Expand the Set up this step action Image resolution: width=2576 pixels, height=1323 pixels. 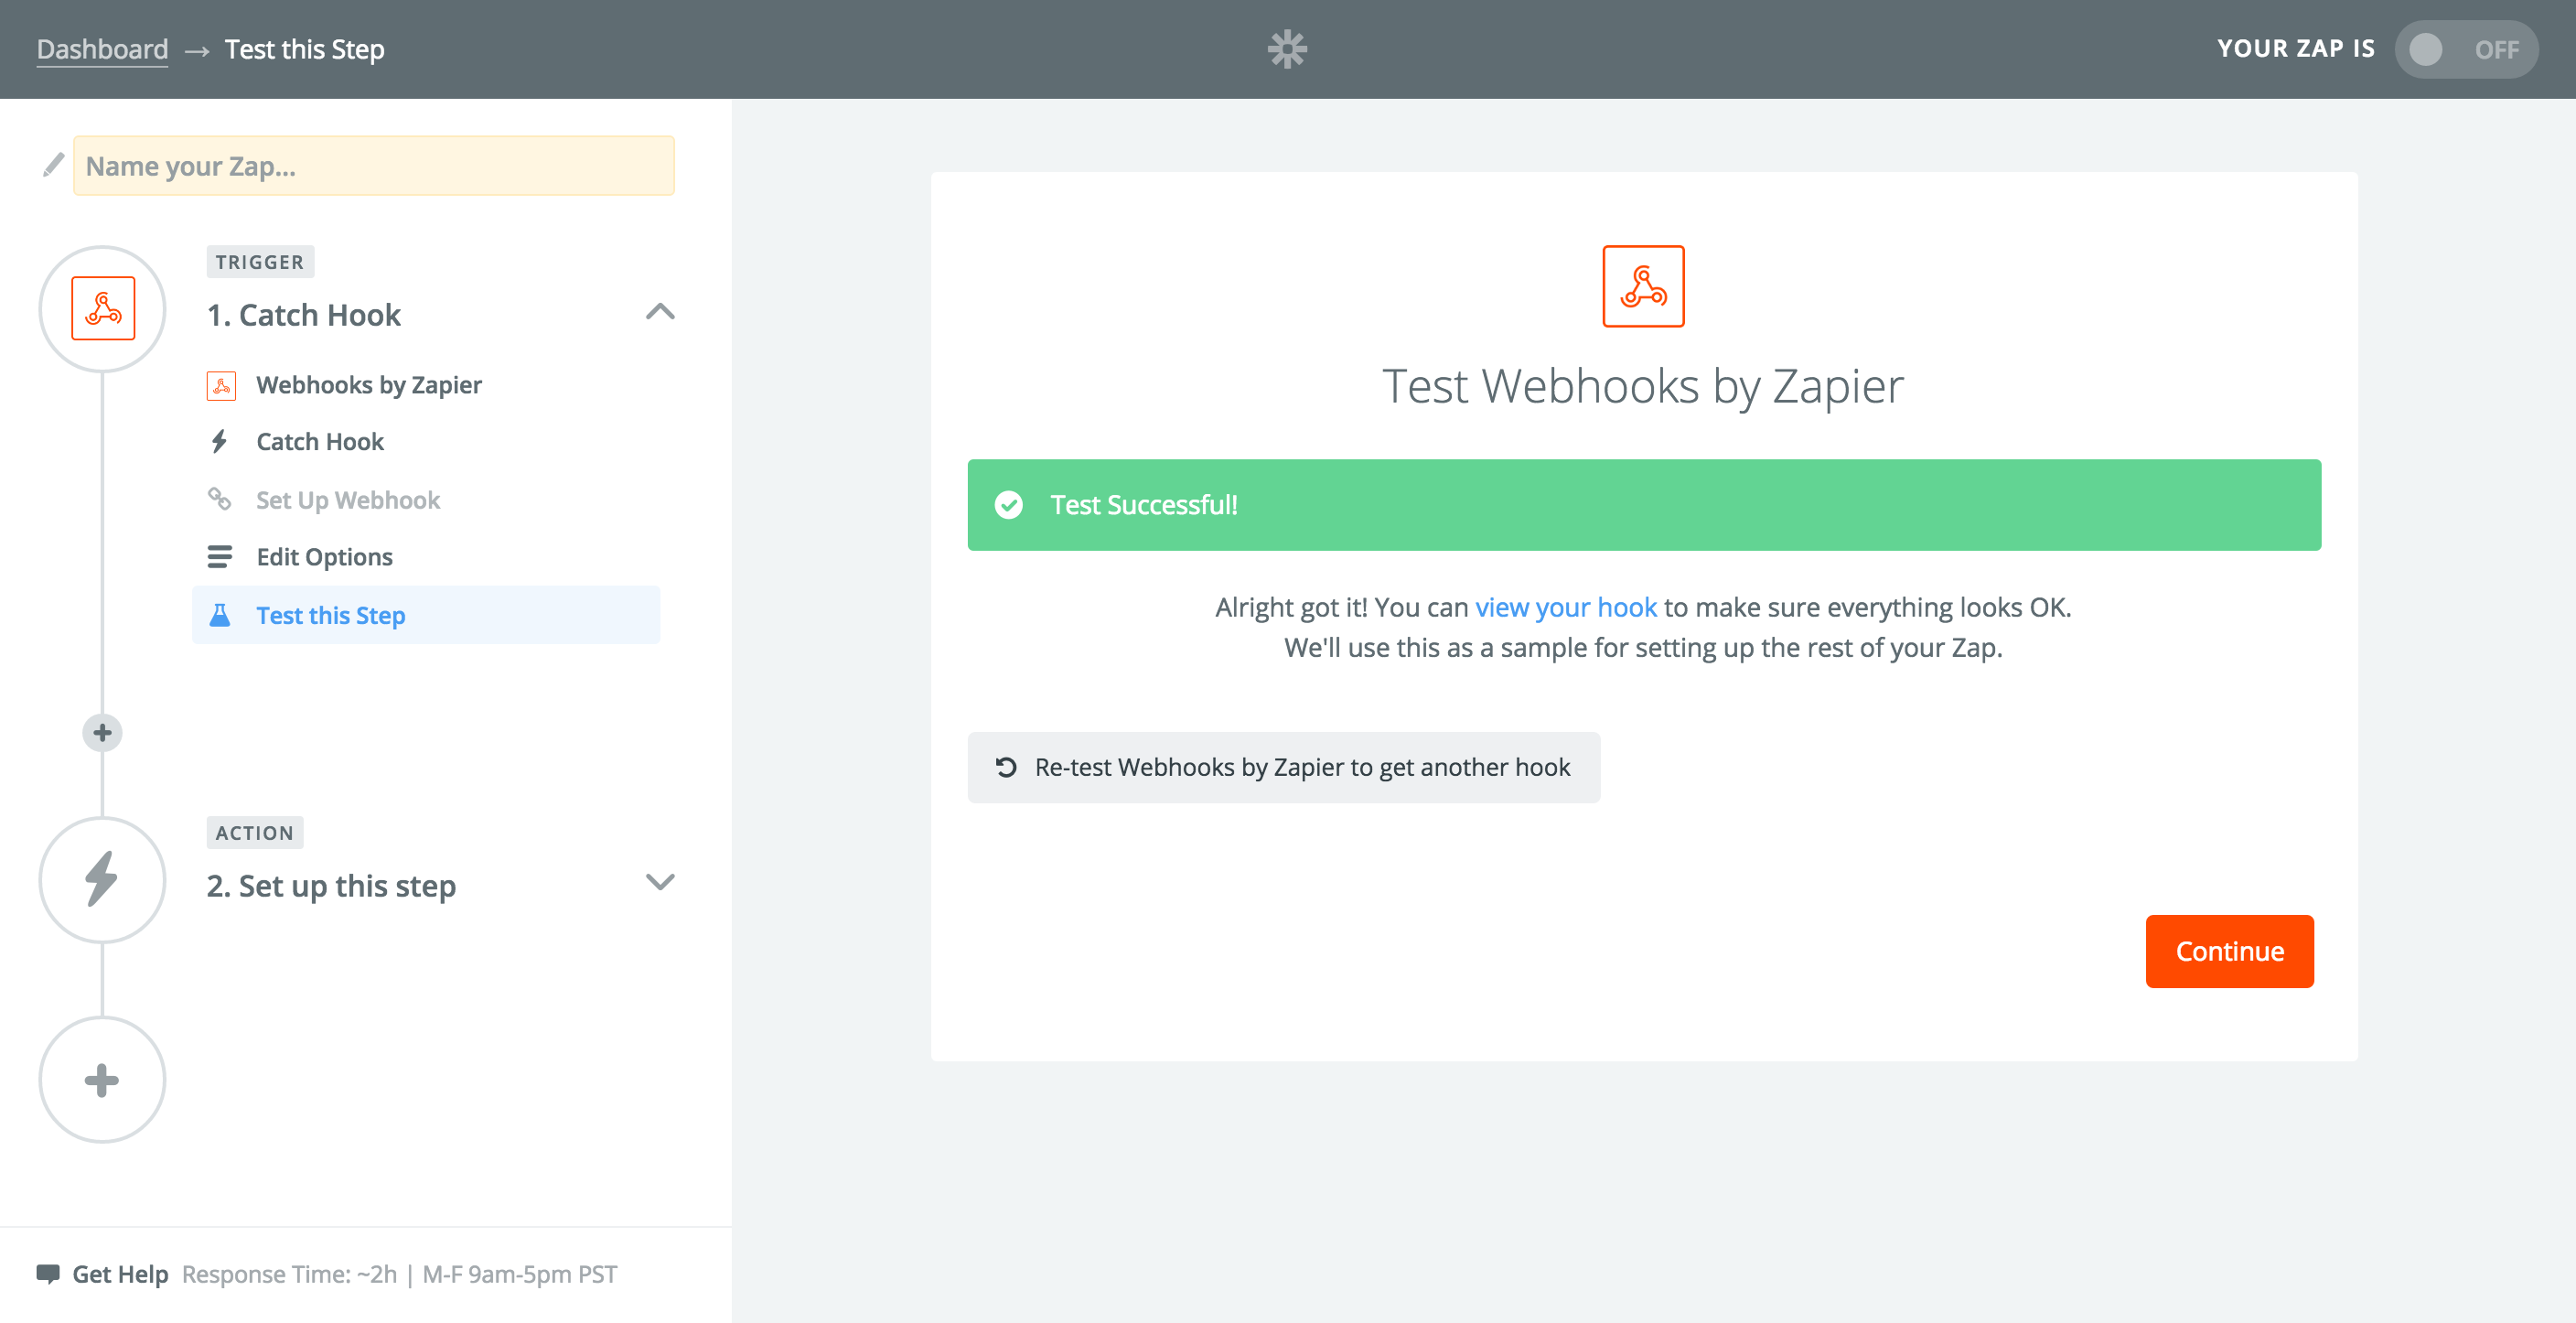coord(660,881)
